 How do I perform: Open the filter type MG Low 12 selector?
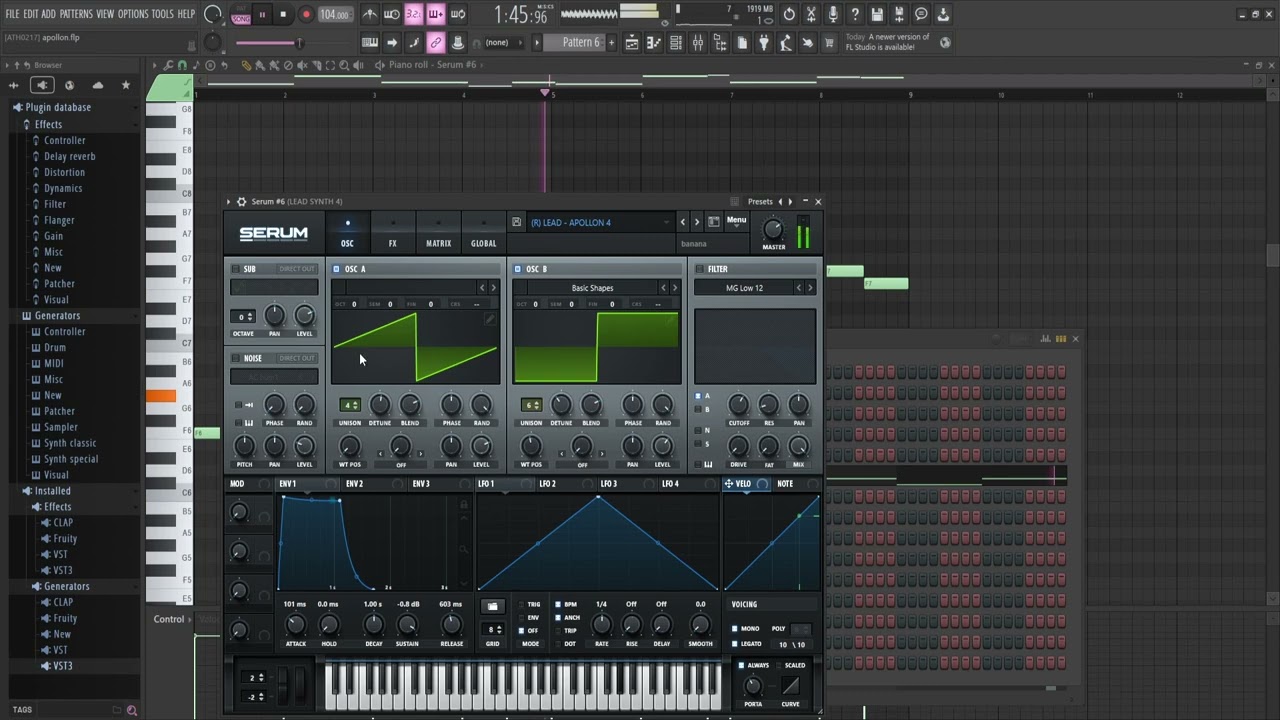point(744,288)
